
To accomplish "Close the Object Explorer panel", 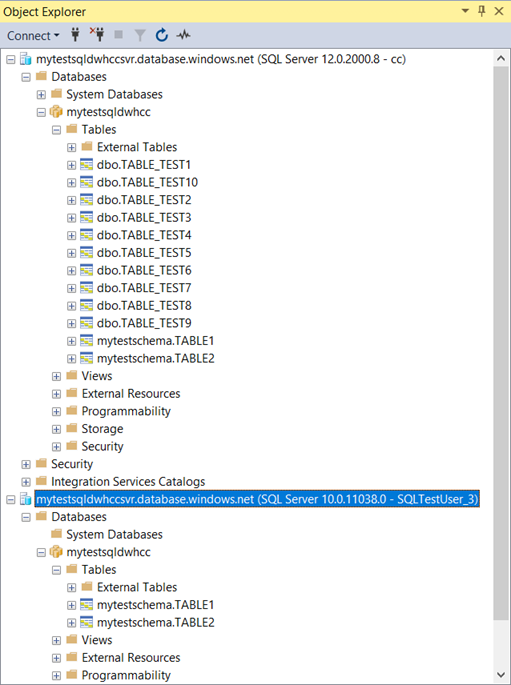I will pyautogui.click(x=499, y=11).
